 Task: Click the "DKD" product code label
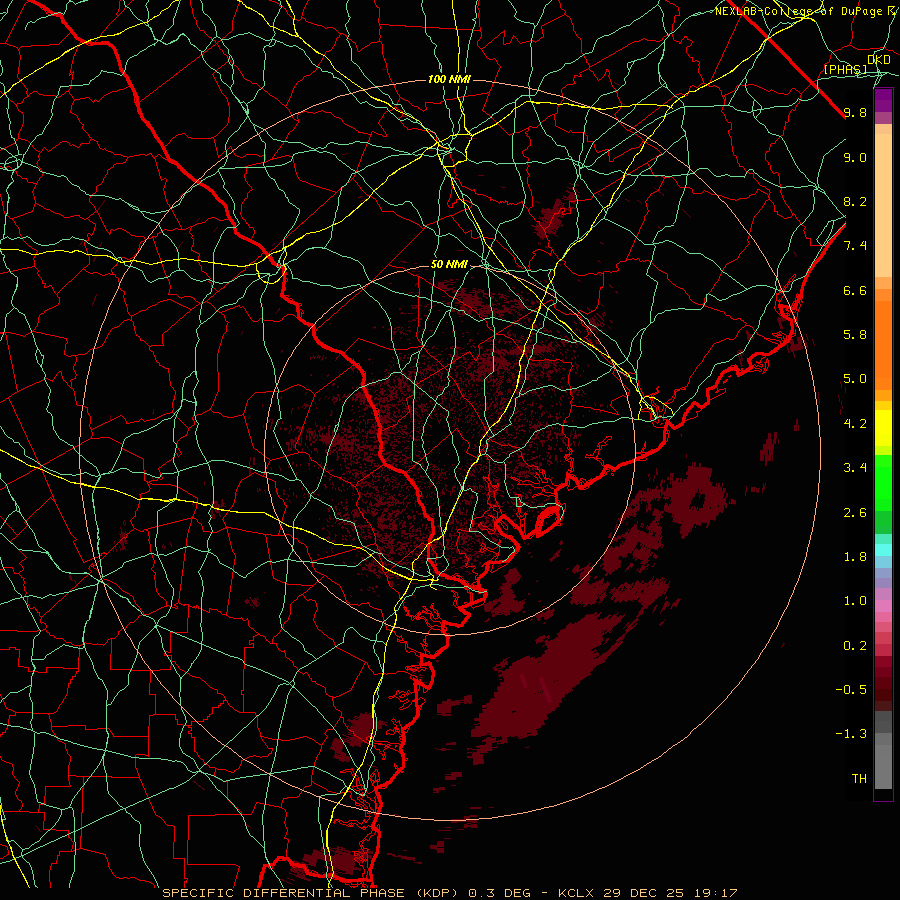pos(878,59)
